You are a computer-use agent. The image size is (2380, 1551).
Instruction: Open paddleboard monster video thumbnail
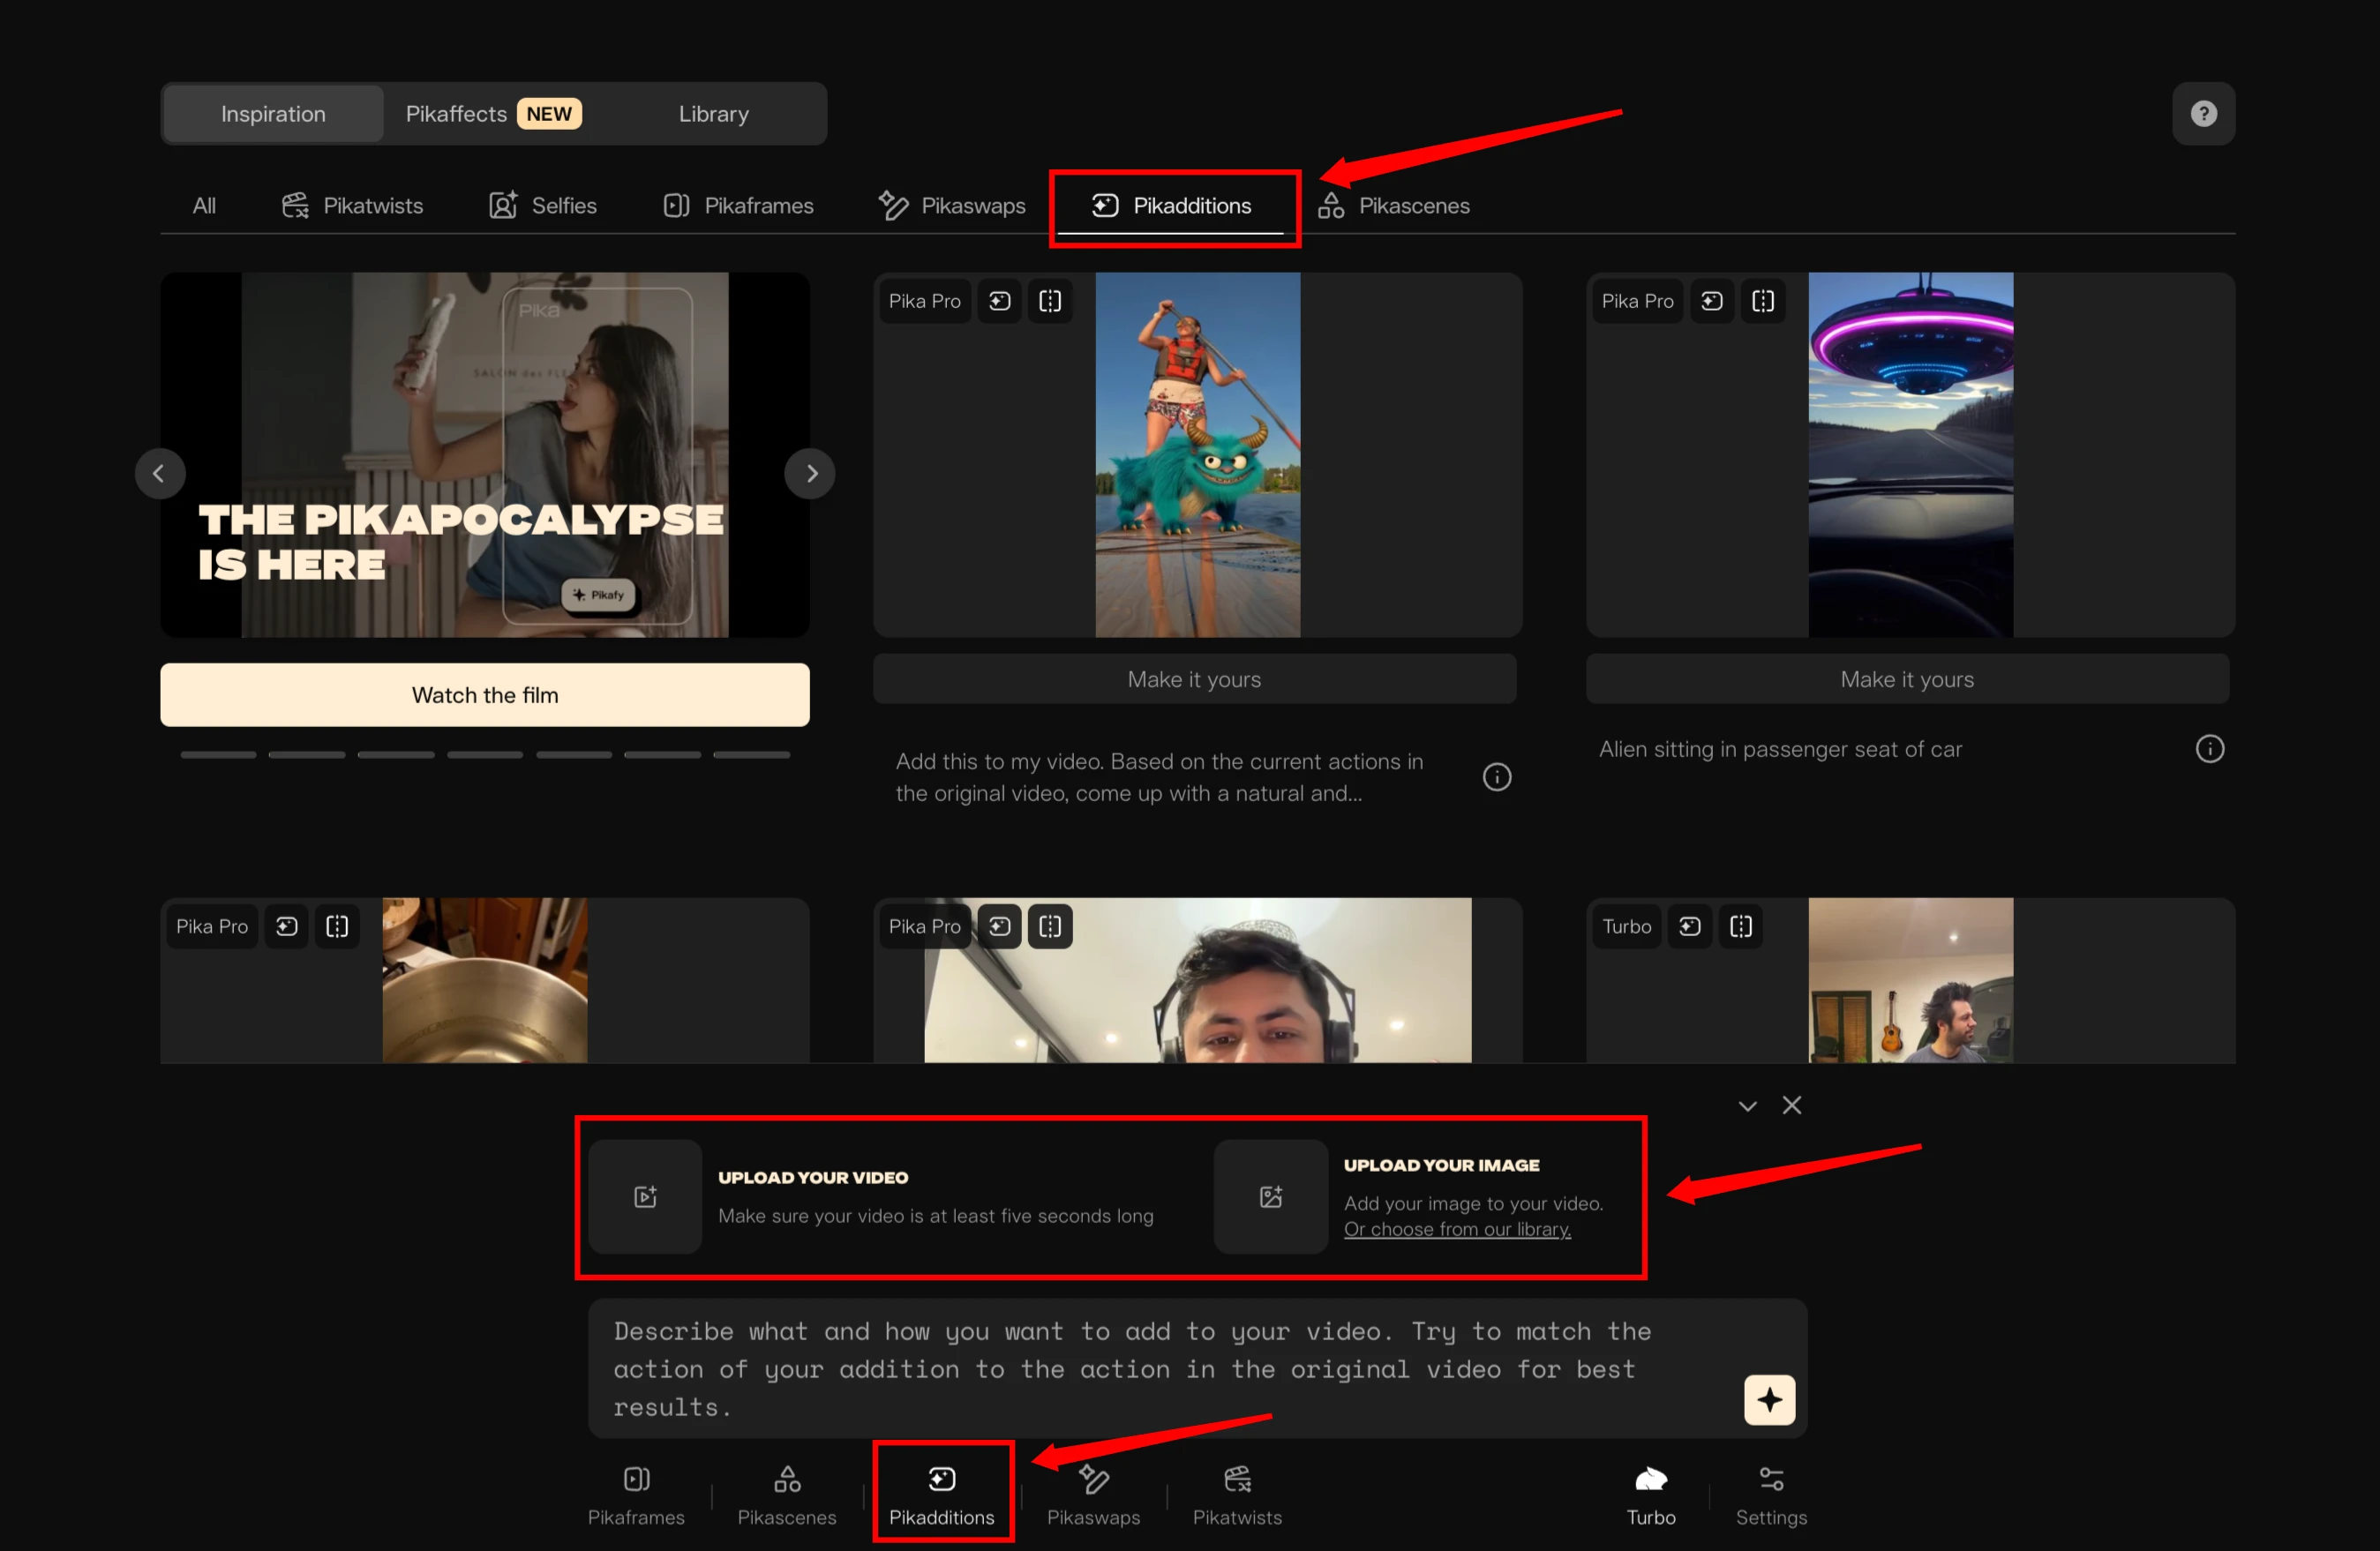coord(1198,455)
